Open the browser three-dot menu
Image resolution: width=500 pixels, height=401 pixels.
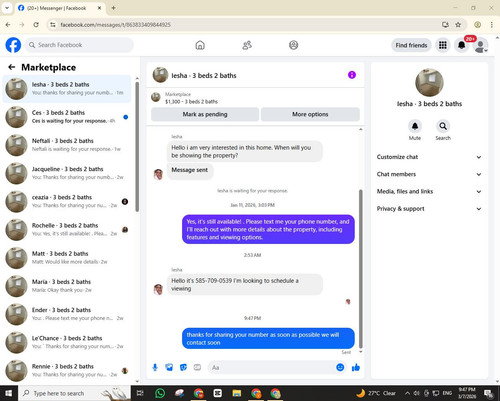(492, 25)
